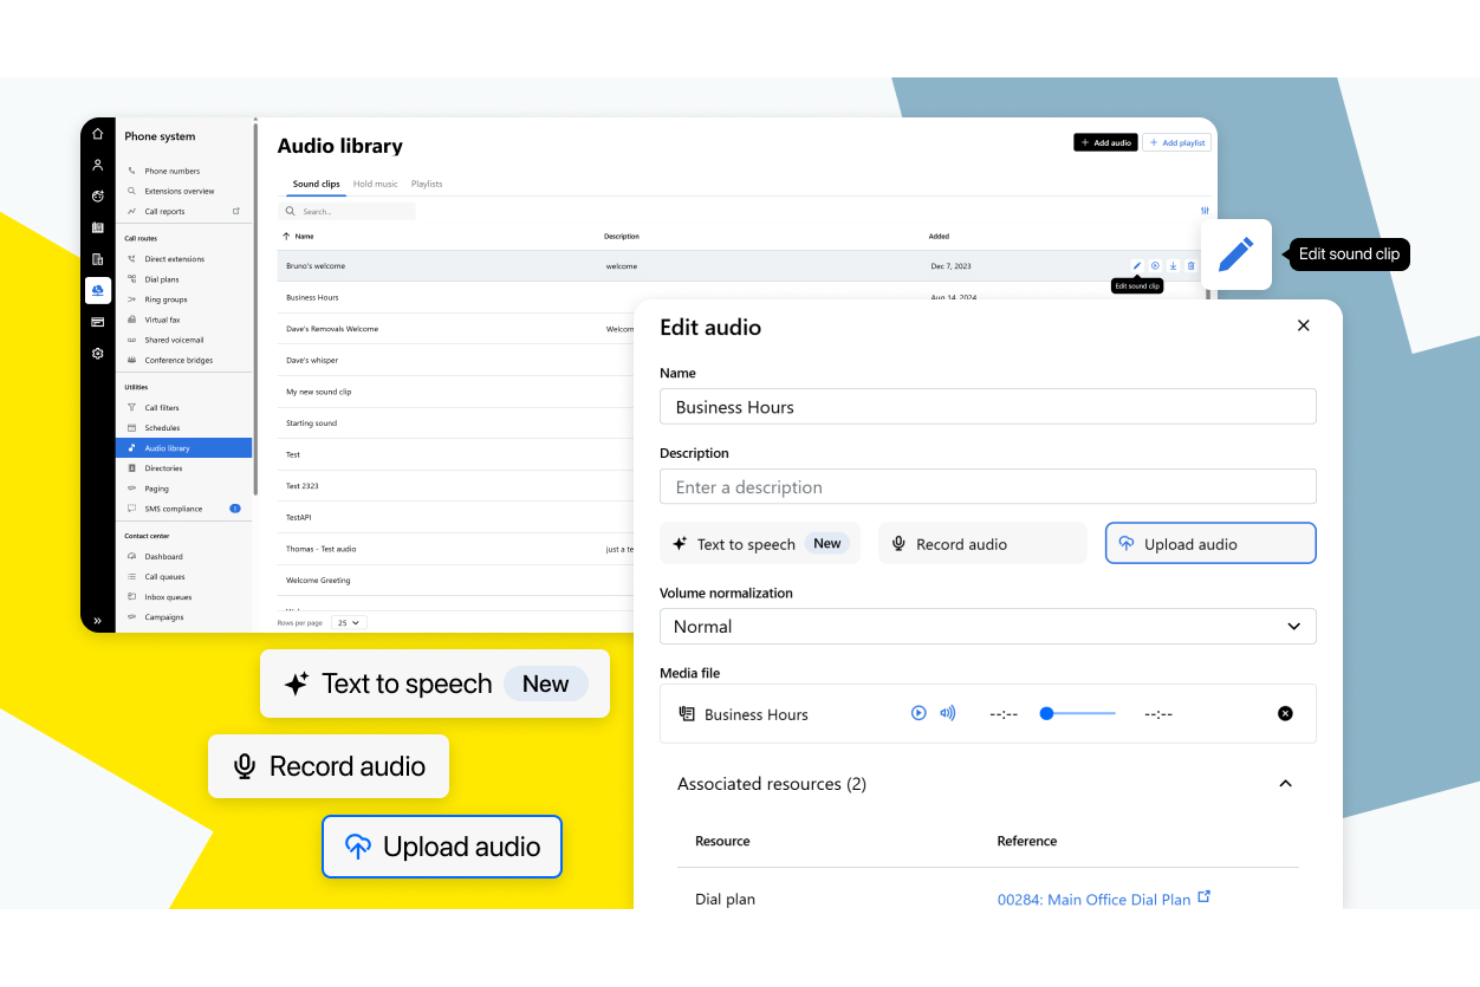Click the Name input field containing Business Hours
1480x987 pixels.
988,407
